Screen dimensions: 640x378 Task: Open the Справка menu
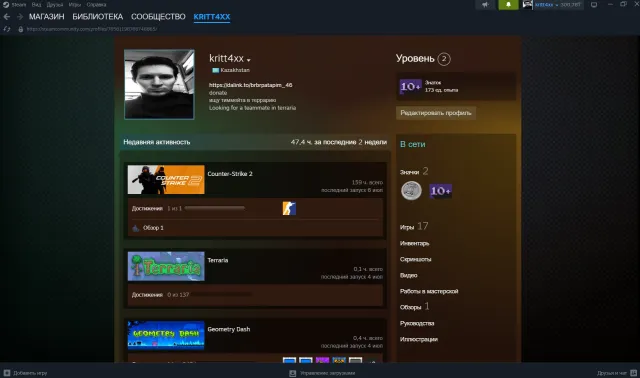point(96,4)
